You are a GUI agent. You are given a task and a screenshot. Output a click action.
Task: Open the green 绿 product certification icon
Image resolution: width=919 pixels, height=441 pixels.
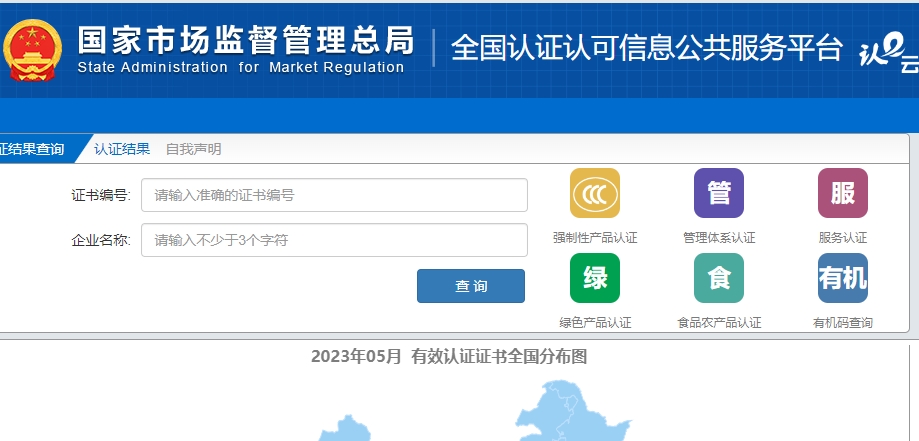(x=595, y=278)
